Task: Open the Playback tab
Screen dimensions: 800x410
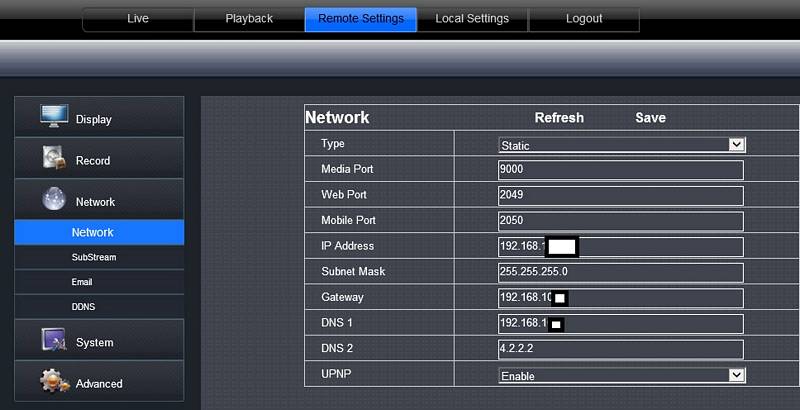Action: (x=249, y=19)
